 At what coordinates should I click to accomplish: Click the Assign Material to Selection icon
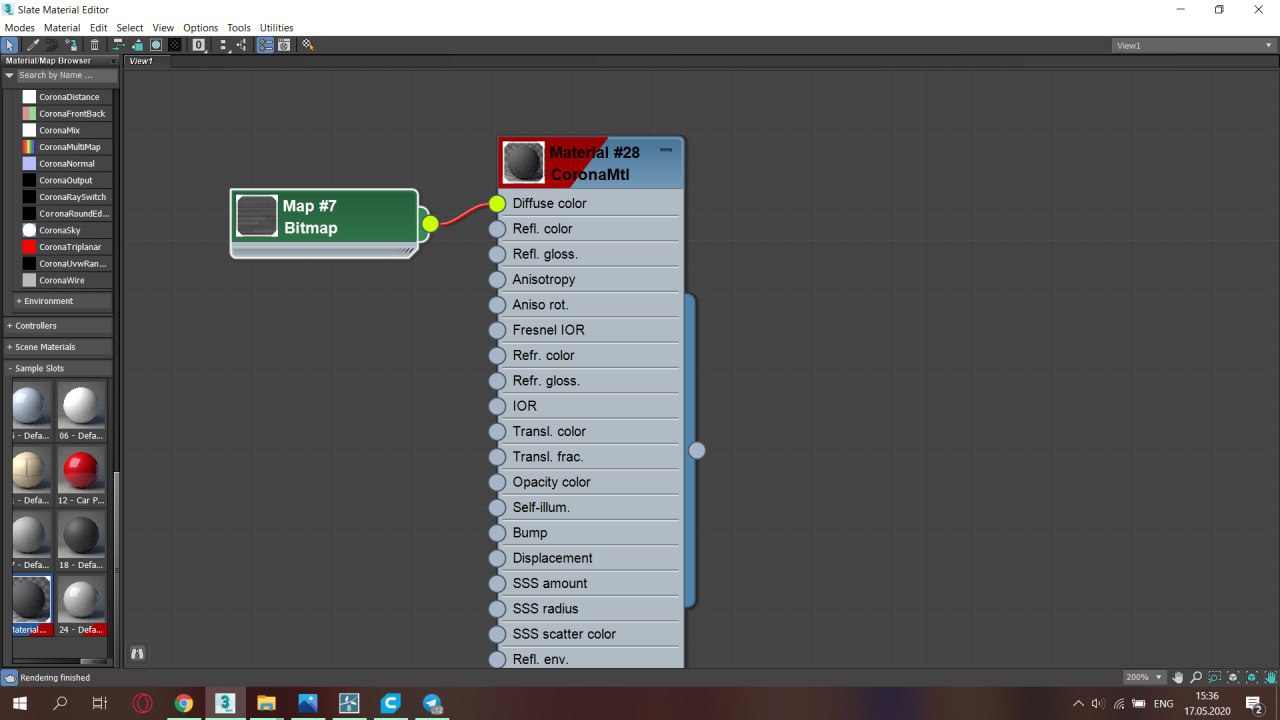72,45
